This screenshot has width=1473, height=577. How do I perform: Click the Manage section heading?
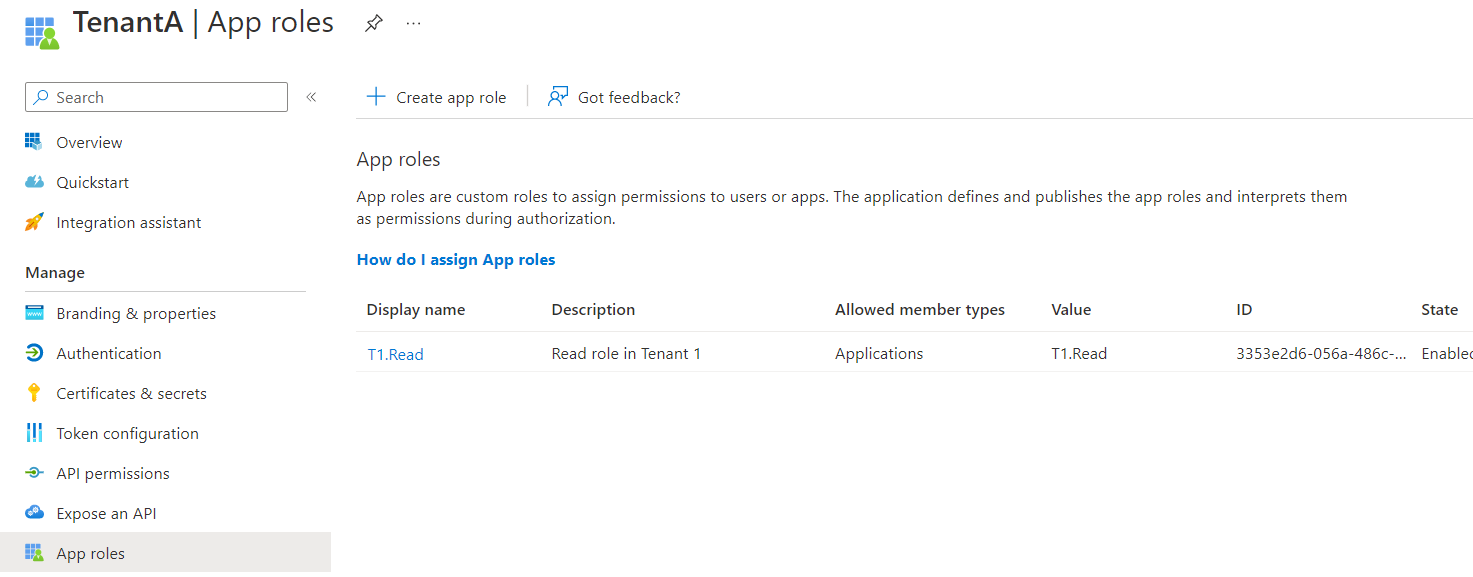point(55,272)
